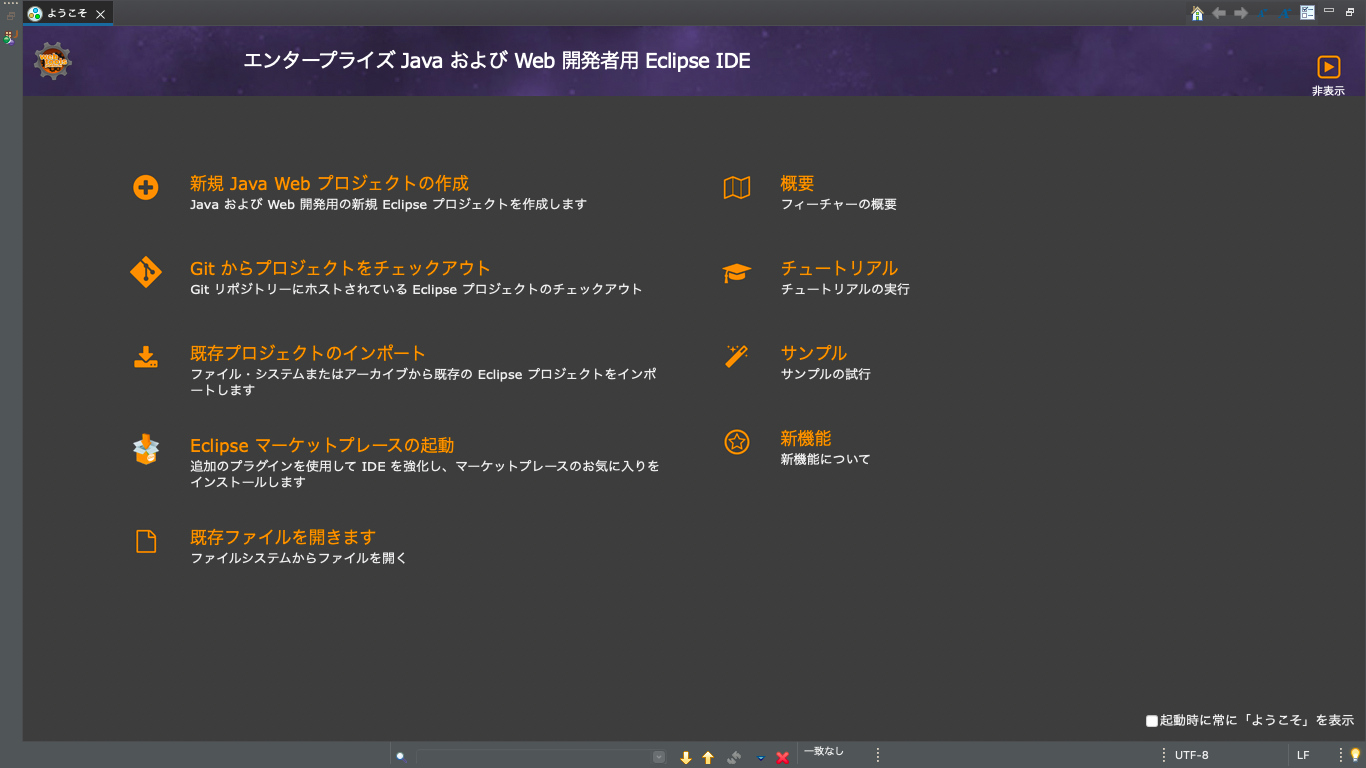Screen dimensions: 1366x768
Task: Close the ようこそ tab
Action: [x=100, y=14]
